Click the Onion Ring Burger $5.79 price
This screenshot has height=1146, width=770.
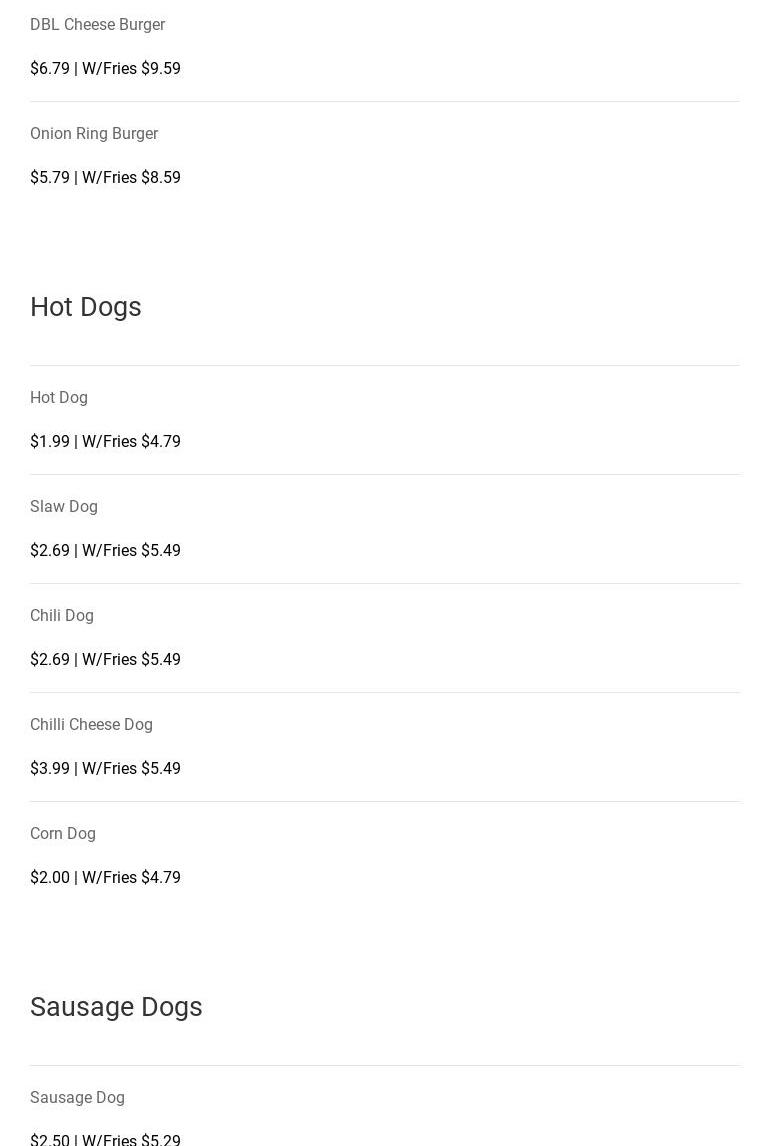pyautogui.click(x=50, y=177)
